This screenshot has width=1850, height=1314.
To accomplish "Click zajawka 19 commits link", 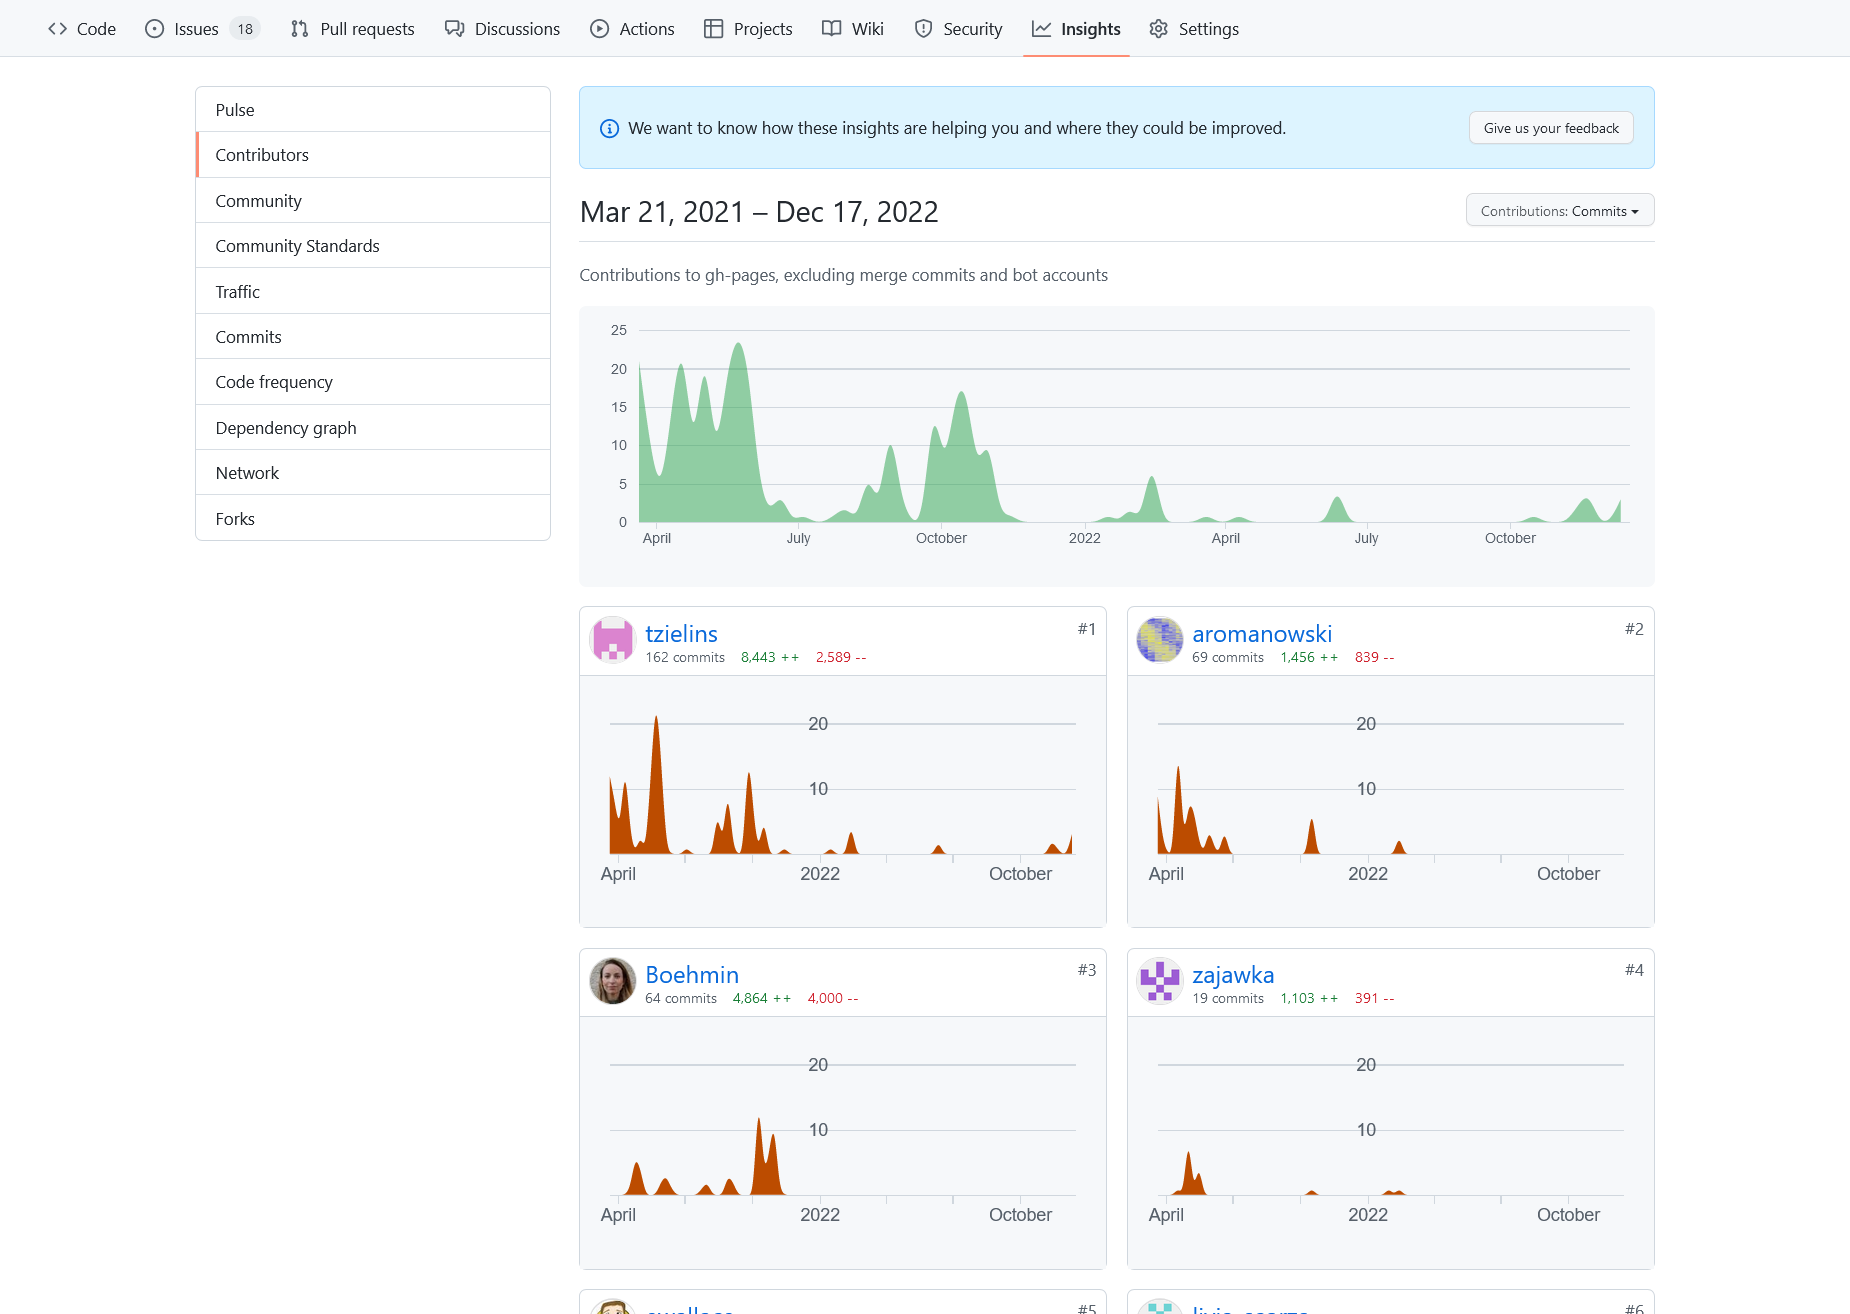I will pos(1228,998).
